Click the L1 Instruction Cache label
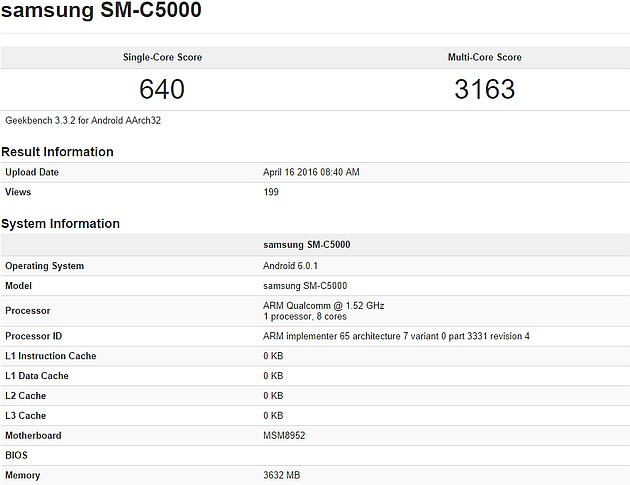 click(51, 356)
